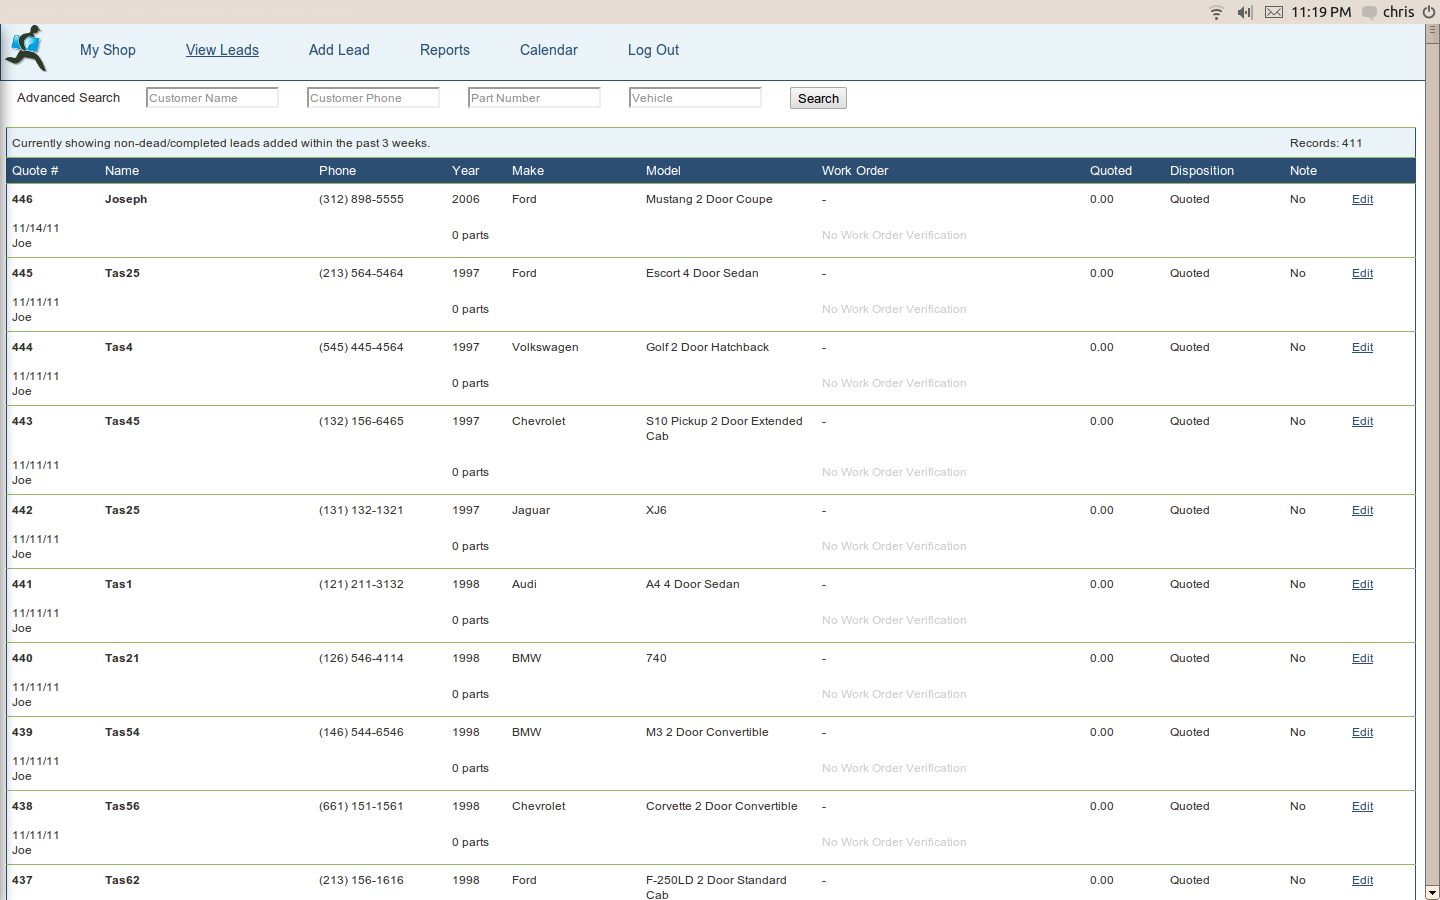
Task: Click the Quote # column header
Action: (x=35, y=171)
